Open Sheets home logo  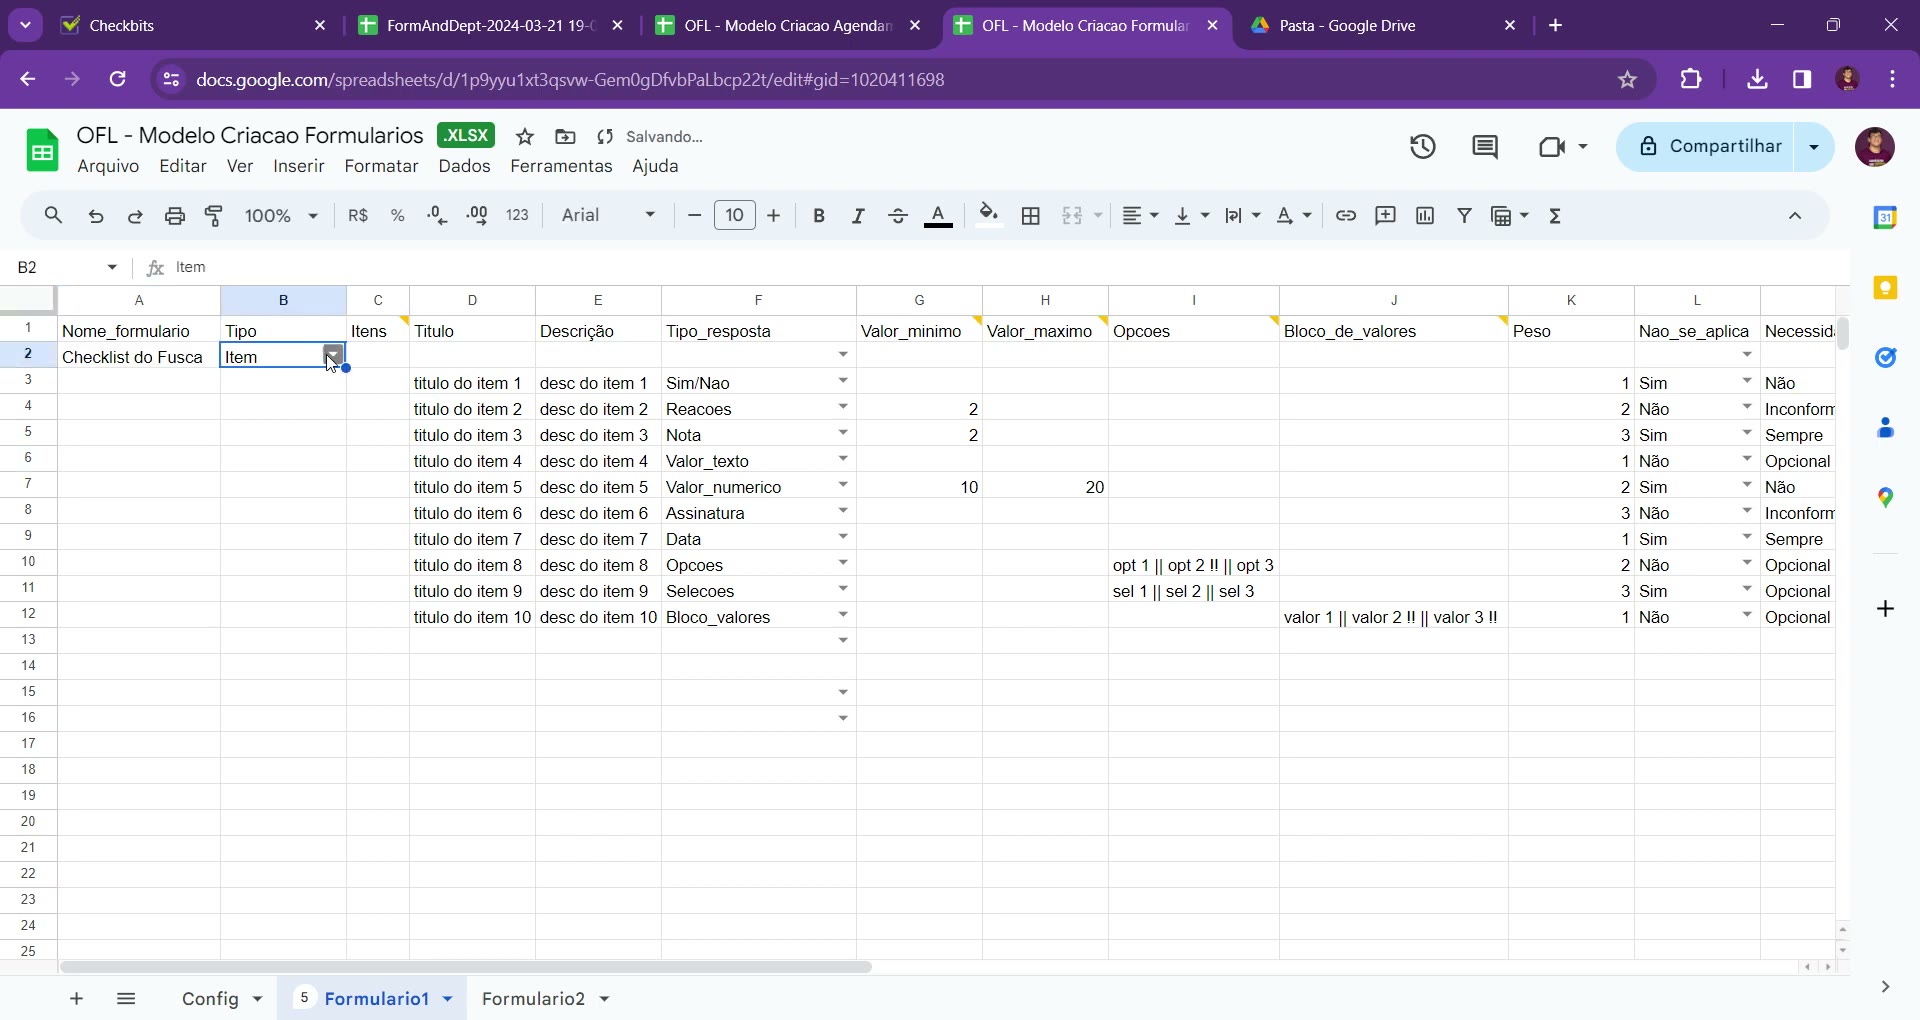pyautogui.click(x=42, y=150)
